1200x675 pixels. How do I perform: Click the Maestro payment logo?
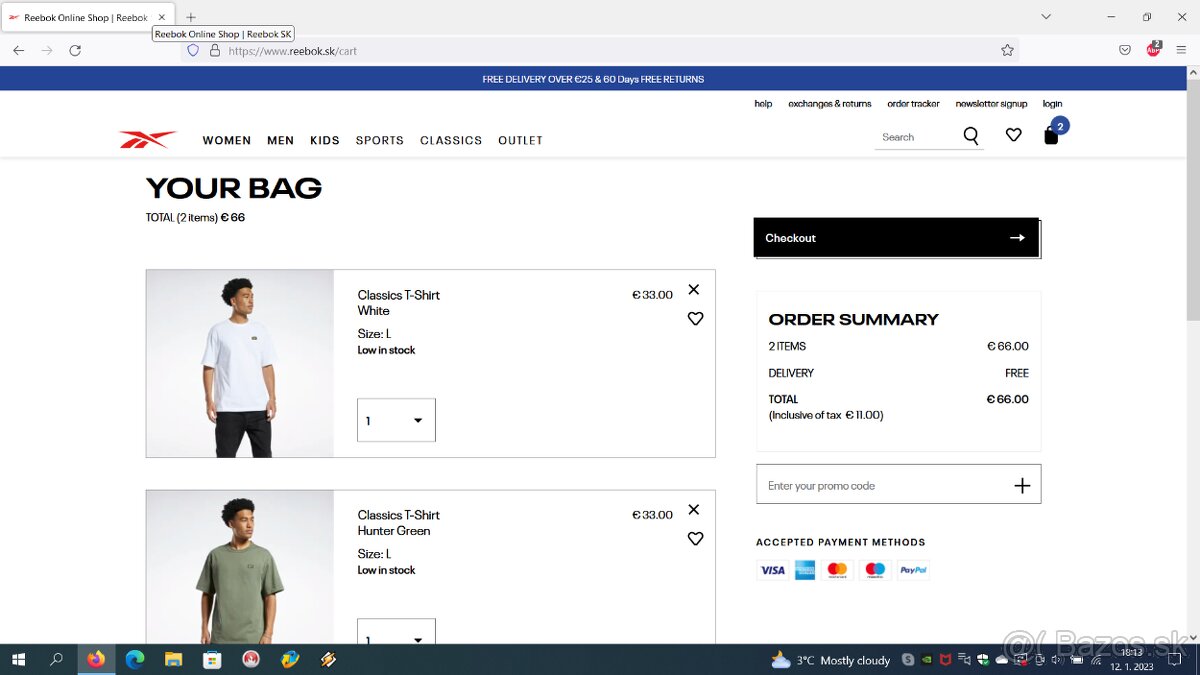click(x=875, y=570)
